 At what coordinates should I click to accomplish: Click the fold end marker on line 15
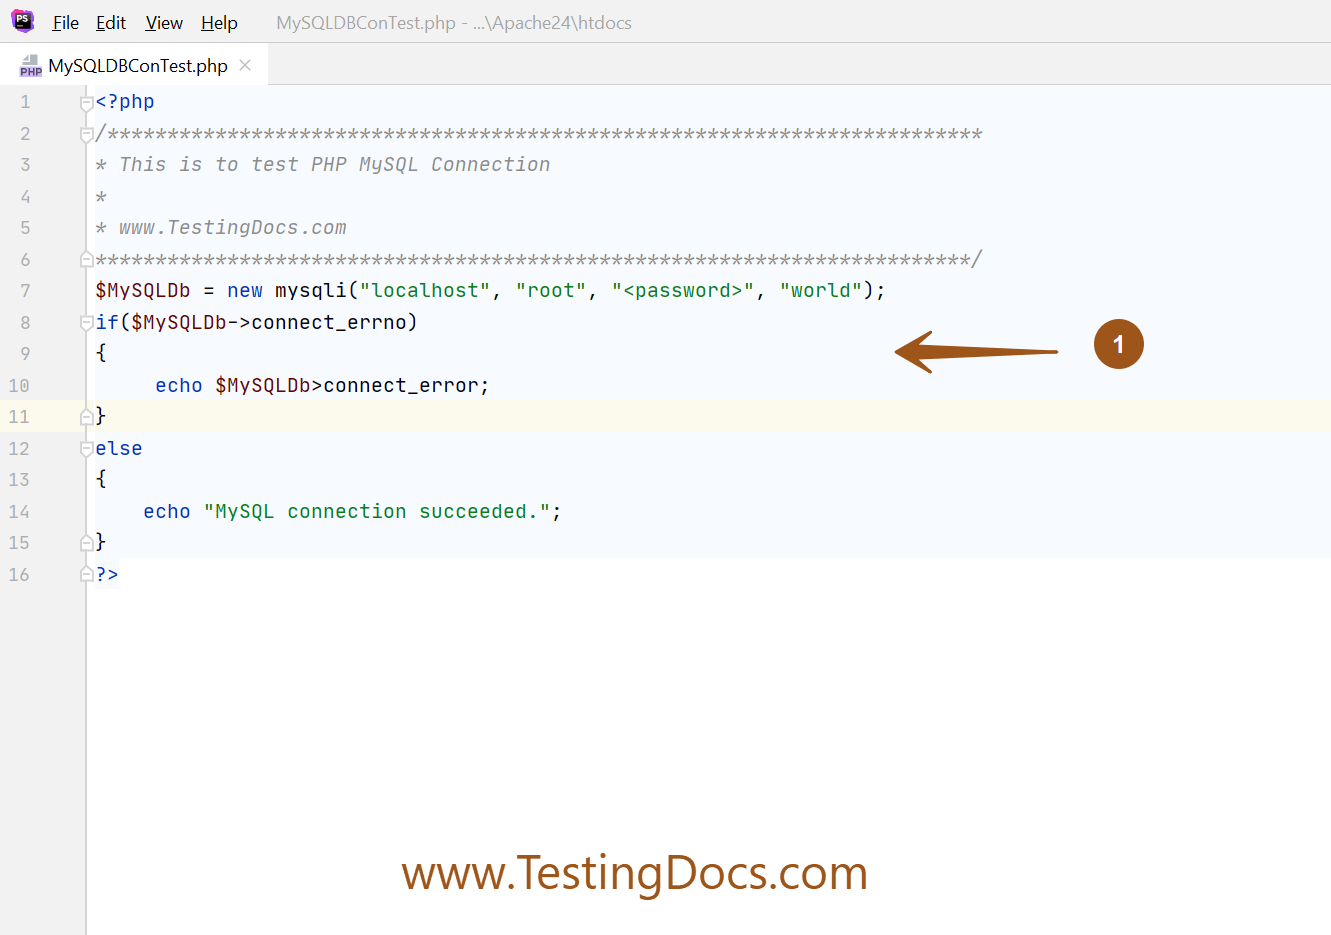coord(86,542)
